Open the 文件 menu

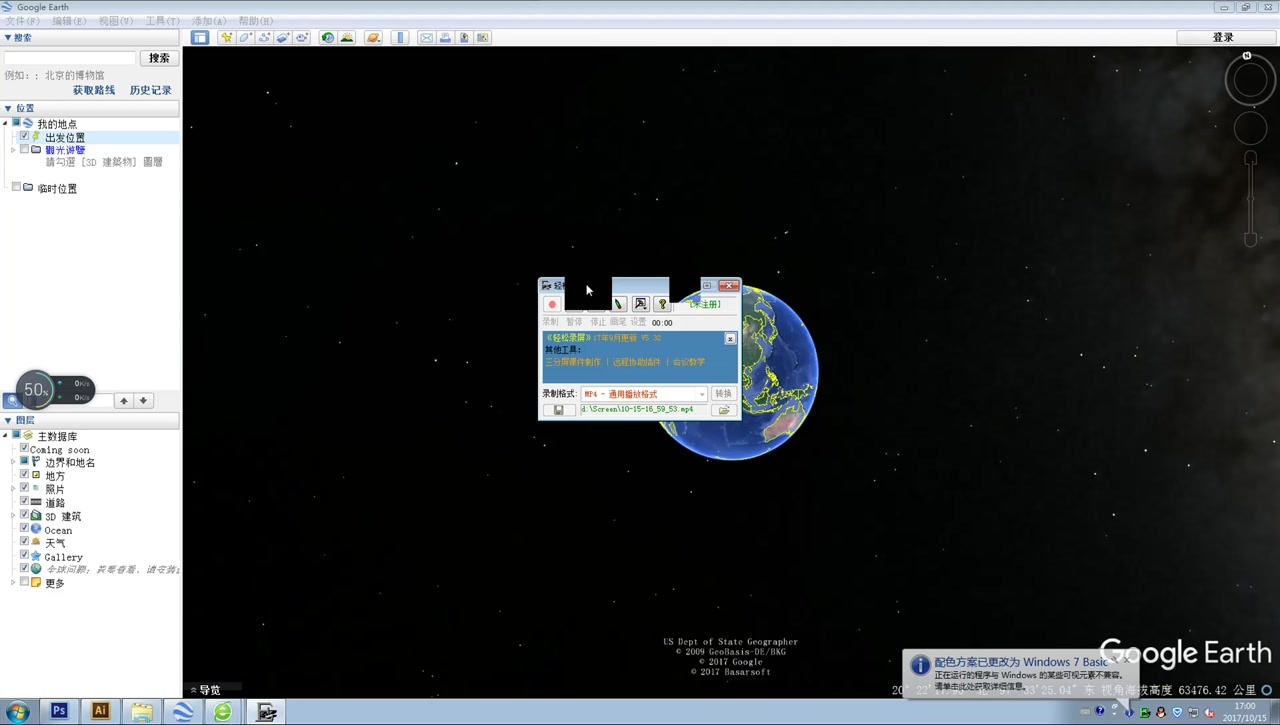pyautogui.click(x=23, y=21)
